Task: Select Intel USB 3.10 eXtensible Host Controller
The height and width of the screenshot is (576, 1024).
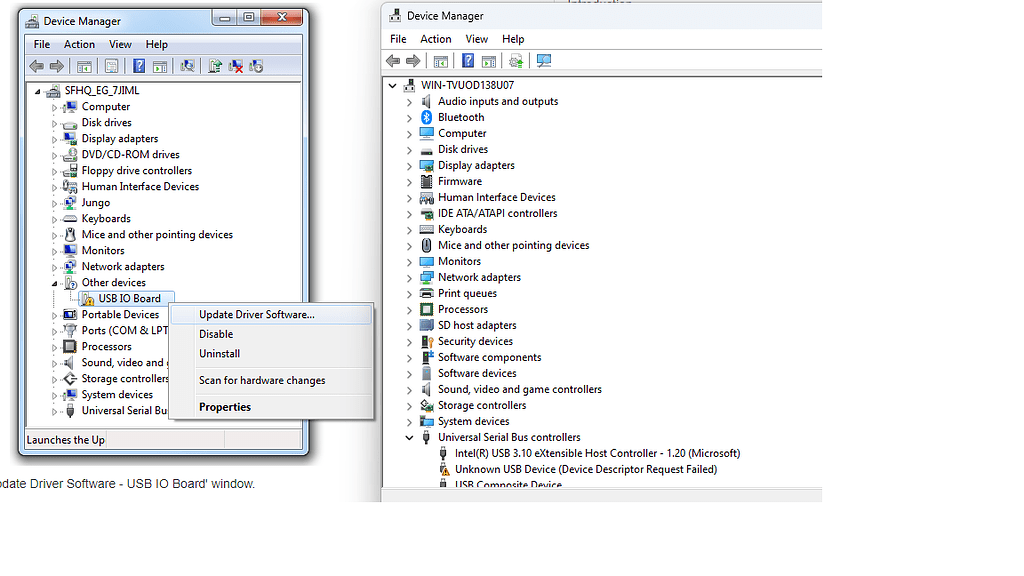Action: click(596, 453)
